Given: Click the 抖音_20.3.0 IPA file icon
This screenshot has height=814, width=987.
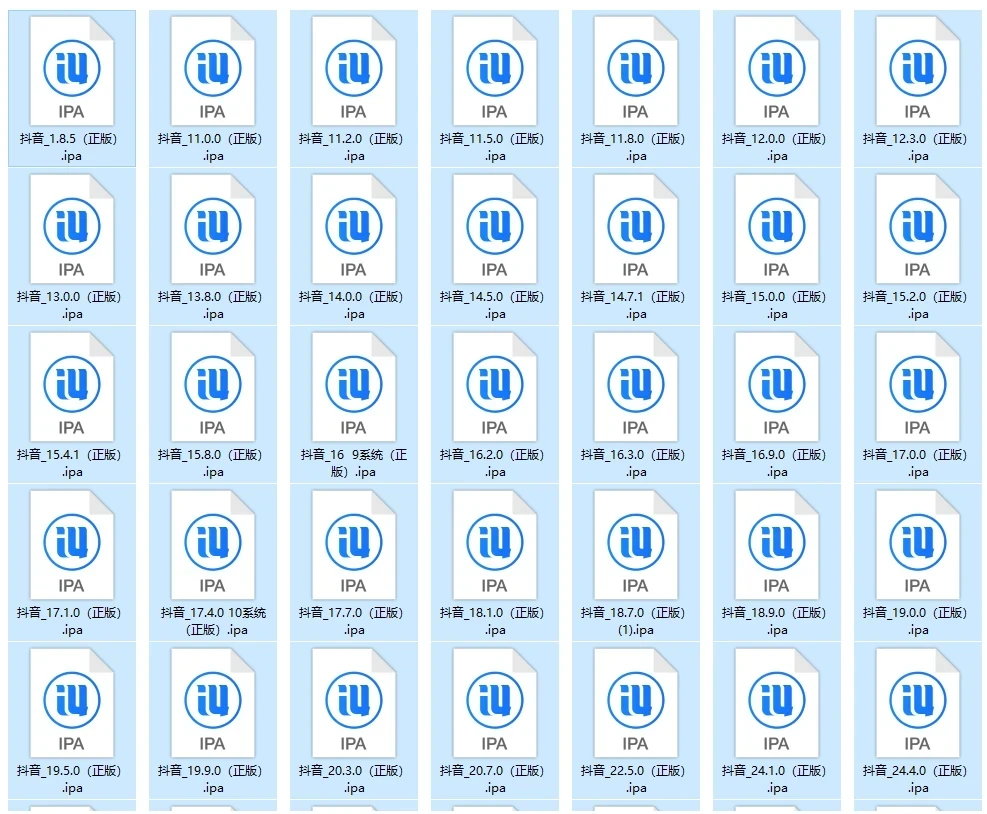Looking at the screenshot, I should click(x=354, y=703).
